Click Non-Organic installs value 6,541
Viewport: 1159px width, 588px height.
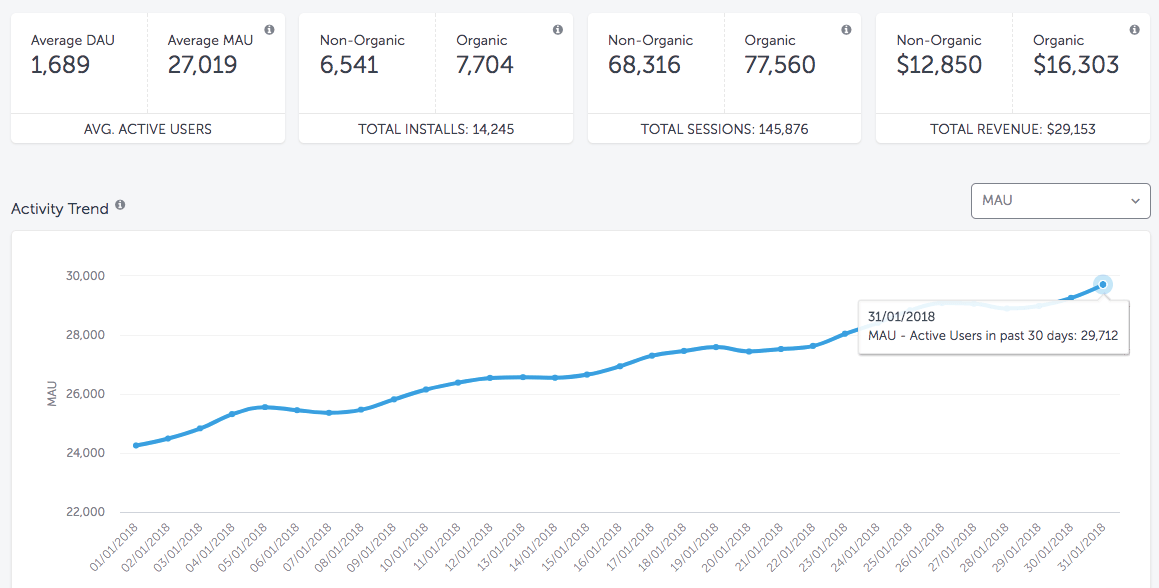(x=349, y=65)
